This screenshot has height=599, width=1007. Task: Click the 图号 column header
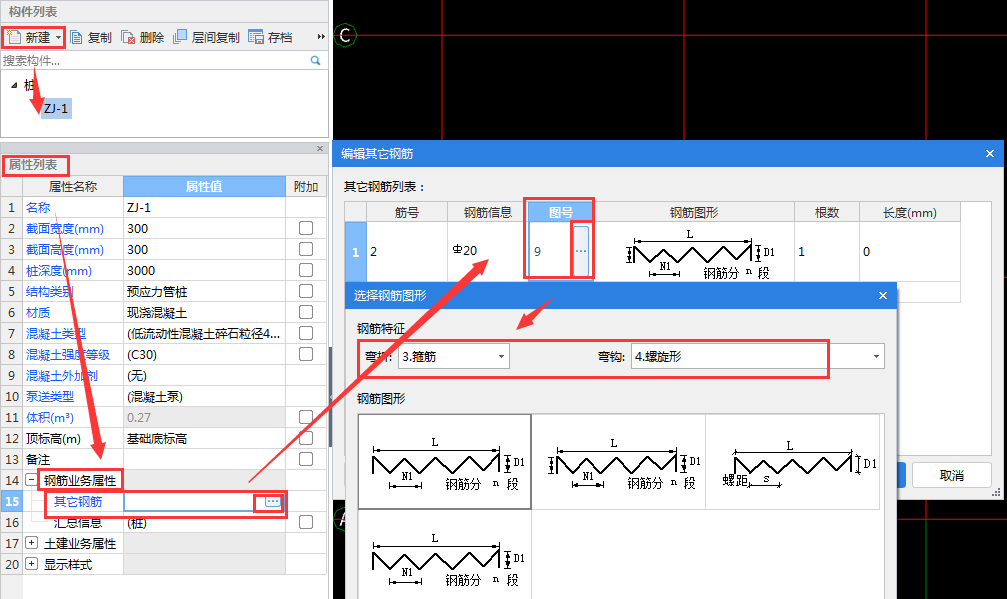pos(561,212)
